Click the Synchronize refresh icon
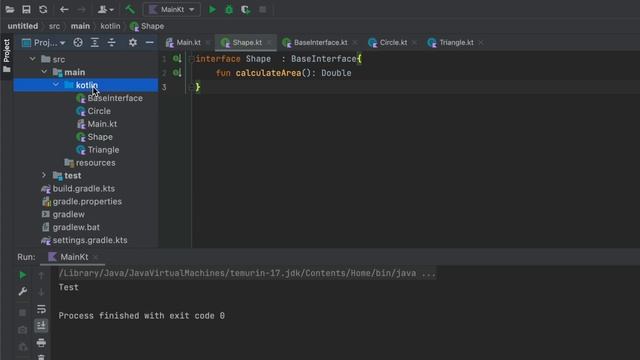The height and width of the screenshot is (360, 640). coord(43,9)
